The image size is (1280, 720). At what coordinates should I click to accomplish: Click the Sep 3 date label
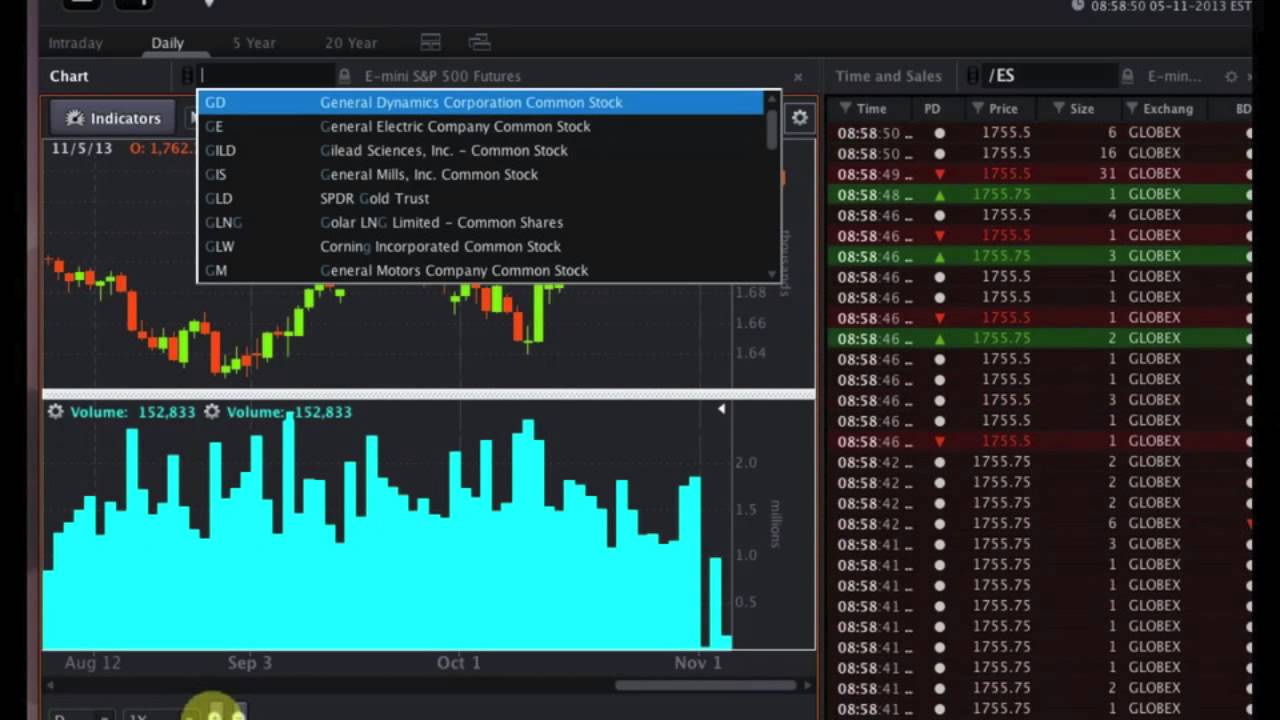pos(250,663)
